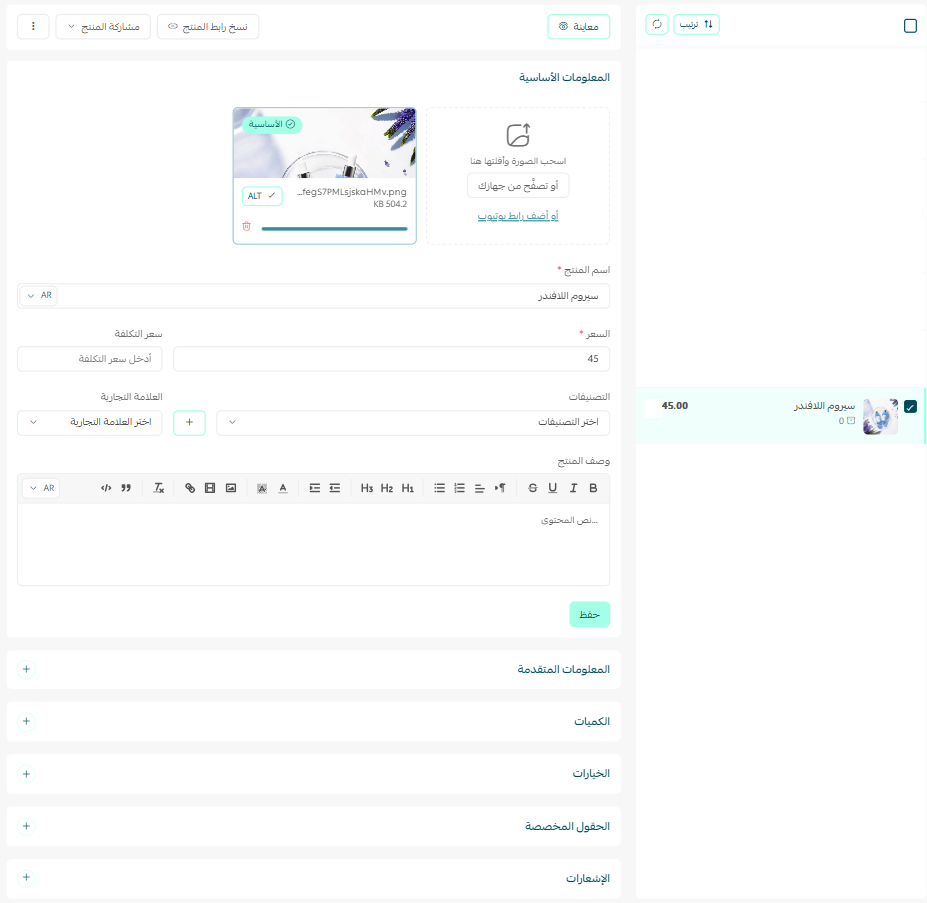Open the brand dropdown اختر العلامة التجارية
Image resolution: width=927 pixels, height=903 pixels.
tap(90, 422)
